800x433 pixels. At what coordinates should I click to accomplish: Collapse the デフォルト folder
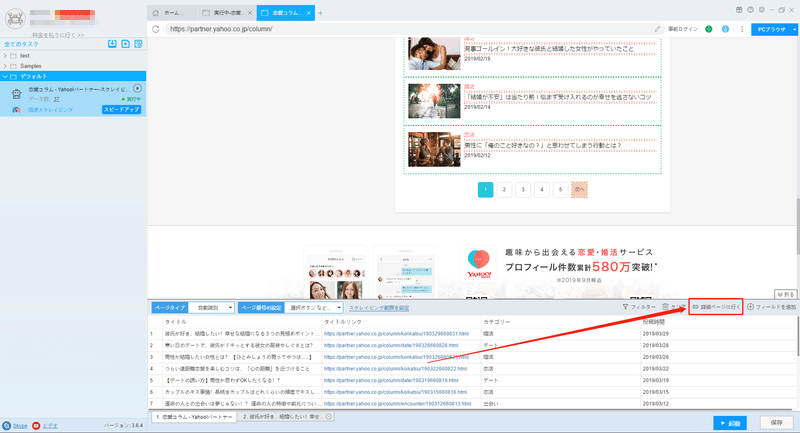pyautogui.click(x=5, y=77)
